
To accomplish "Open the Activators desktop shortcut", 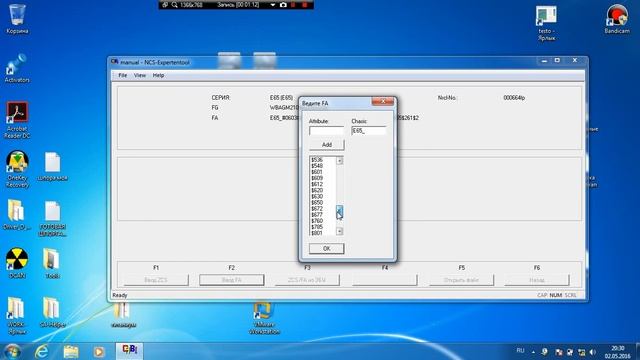I will click(x=17, y=68).
